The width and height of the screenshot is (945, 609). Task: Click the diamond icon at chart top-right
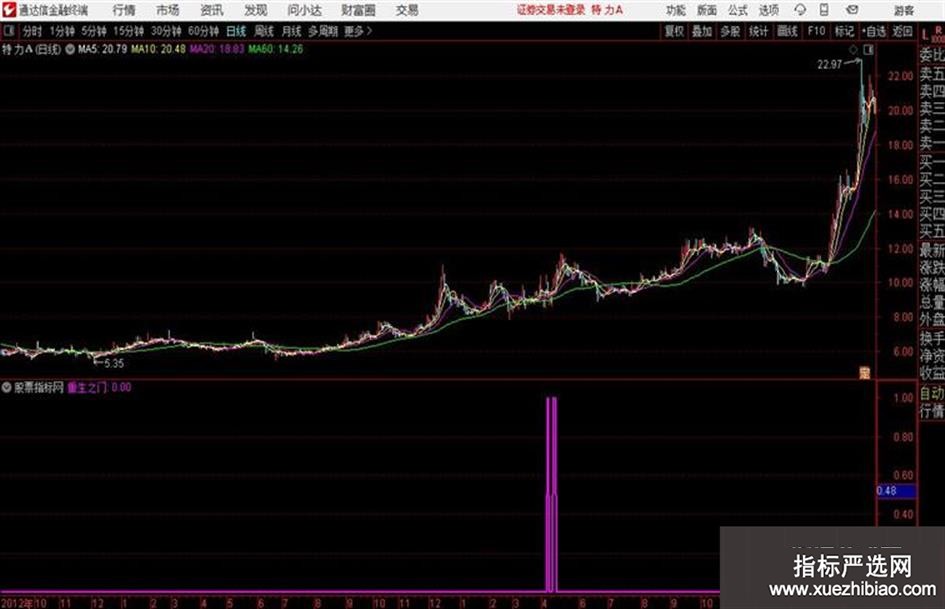point(853,50)
